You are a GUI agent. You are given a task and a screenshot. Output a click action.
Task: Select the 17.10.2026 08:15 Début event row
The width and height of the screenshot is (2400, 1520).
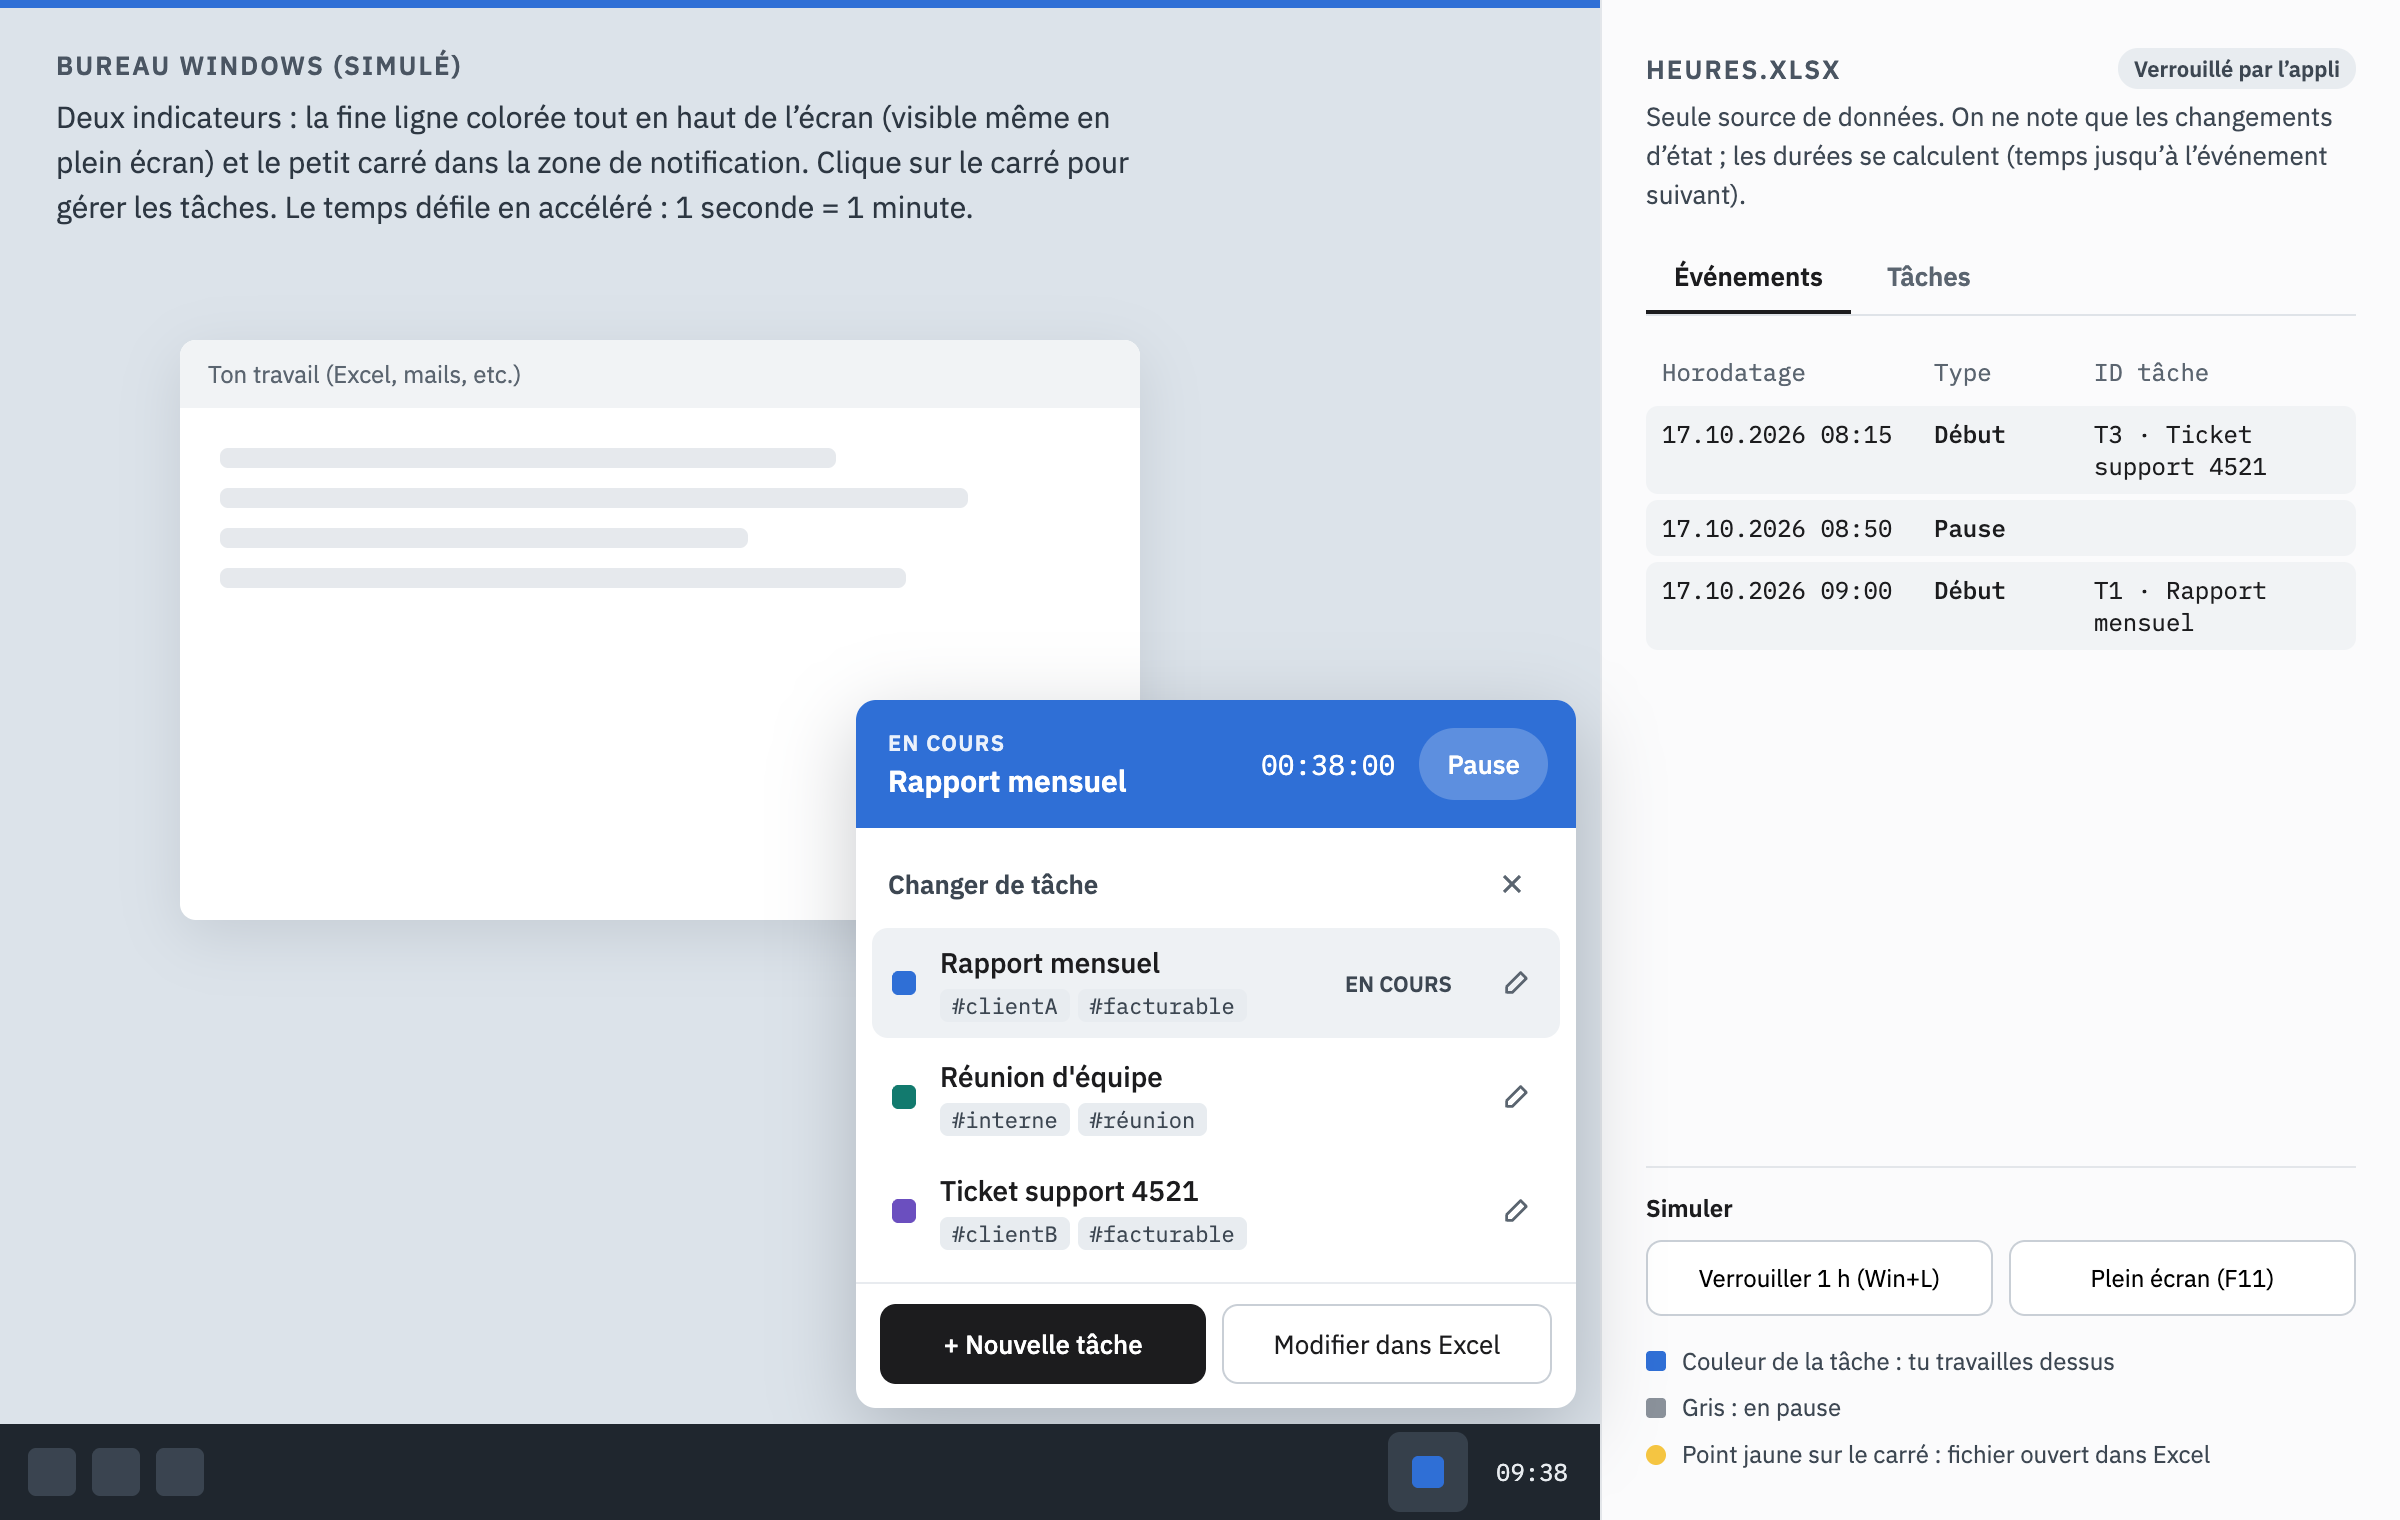click(2000, 450)
